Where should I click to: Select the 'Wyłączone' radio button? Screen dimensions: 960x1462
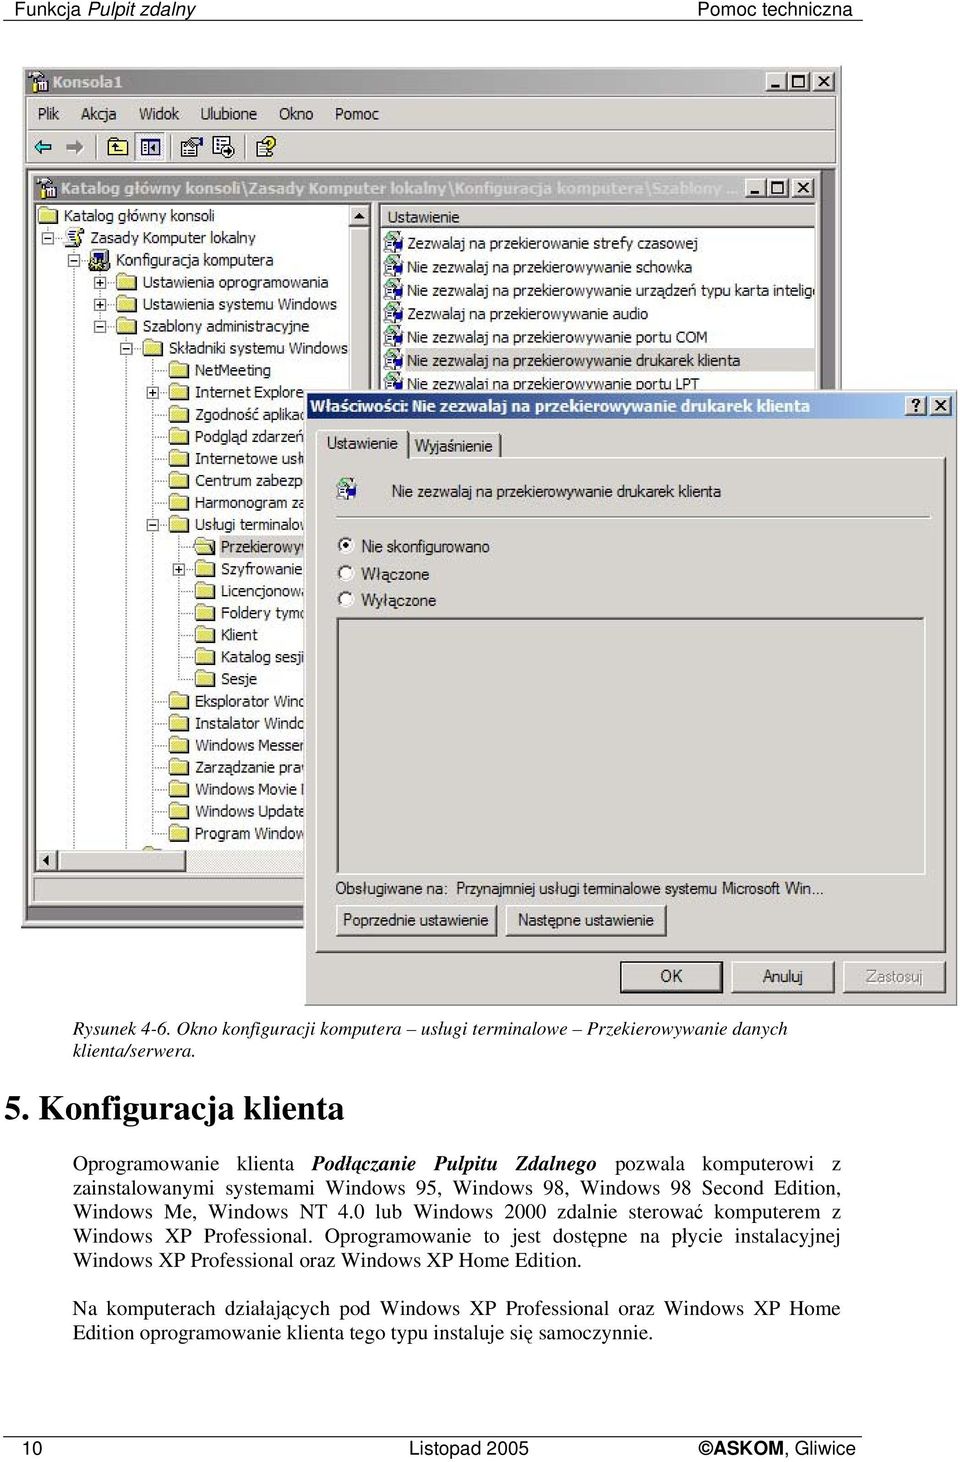[346, 600]
